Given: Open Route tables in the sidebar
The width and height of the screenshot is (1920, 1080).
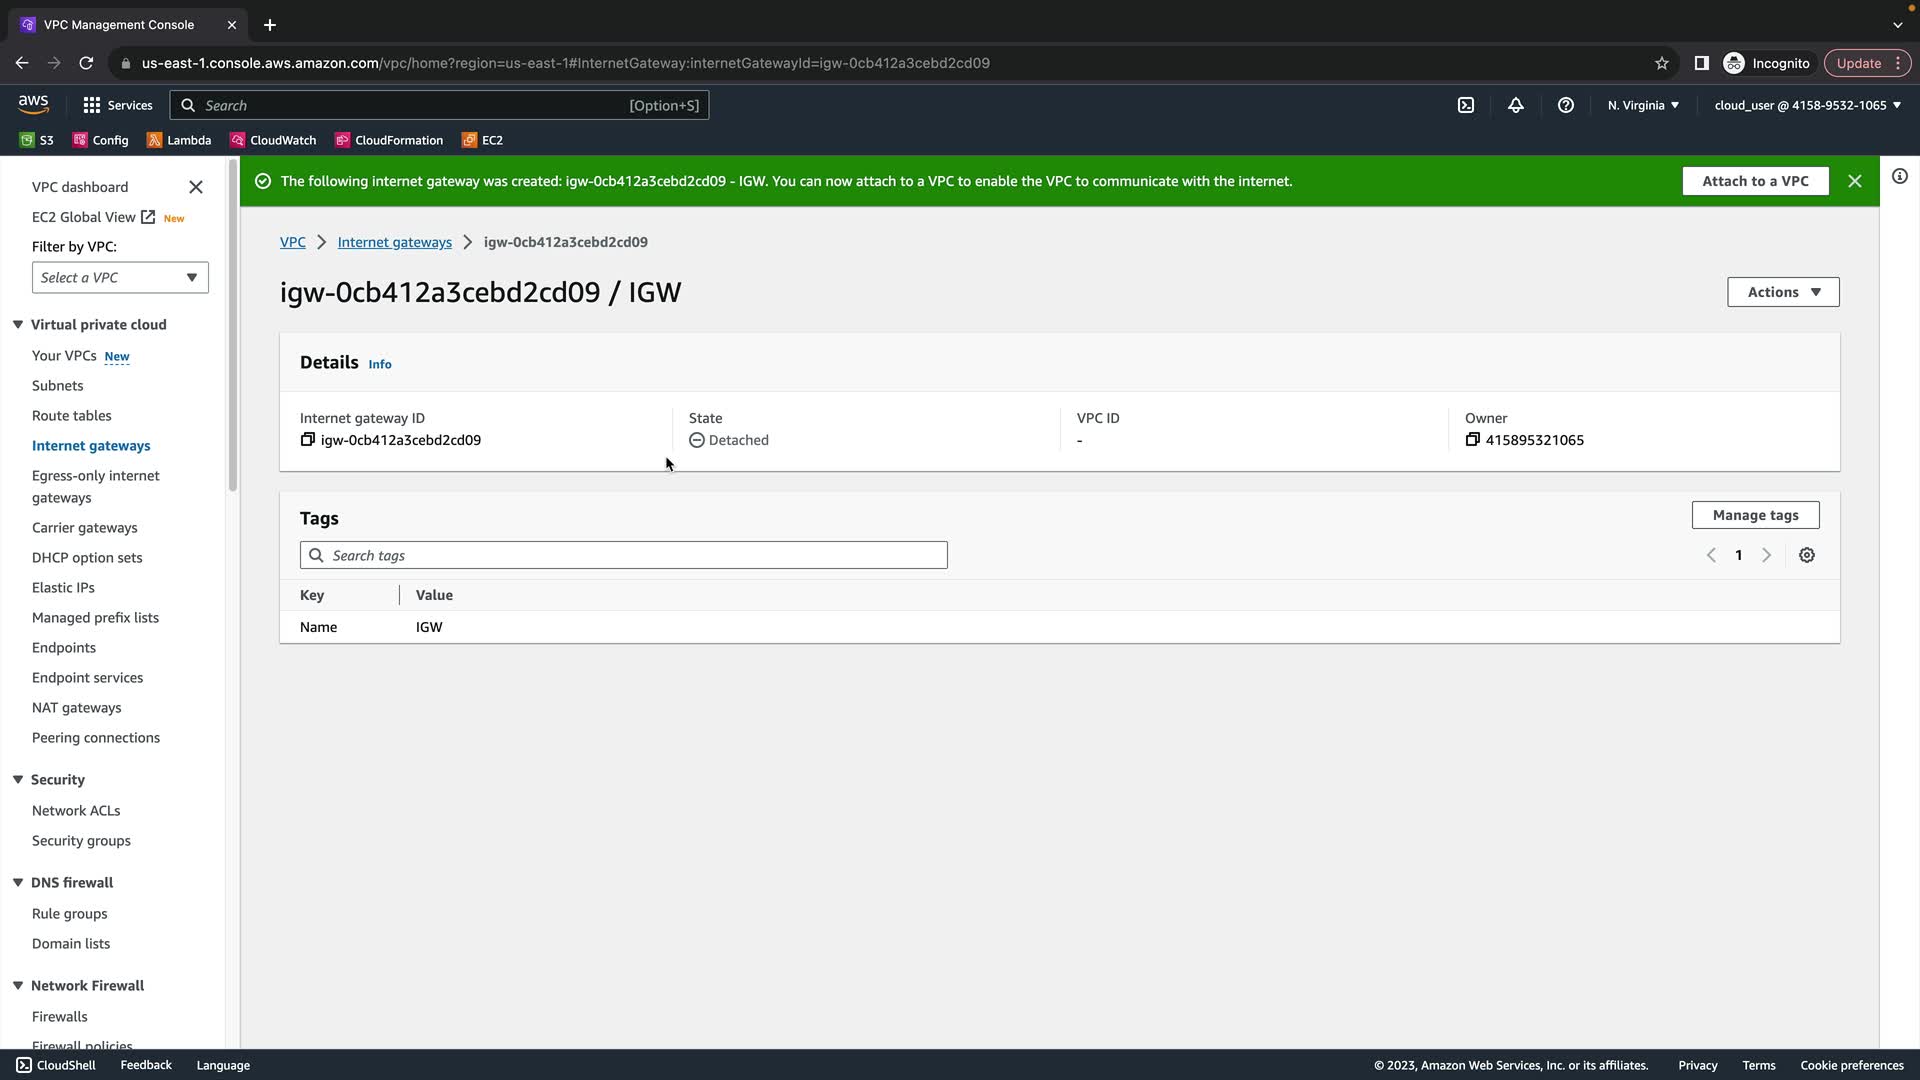Looking at the screenshot, I should click(72, 416).
